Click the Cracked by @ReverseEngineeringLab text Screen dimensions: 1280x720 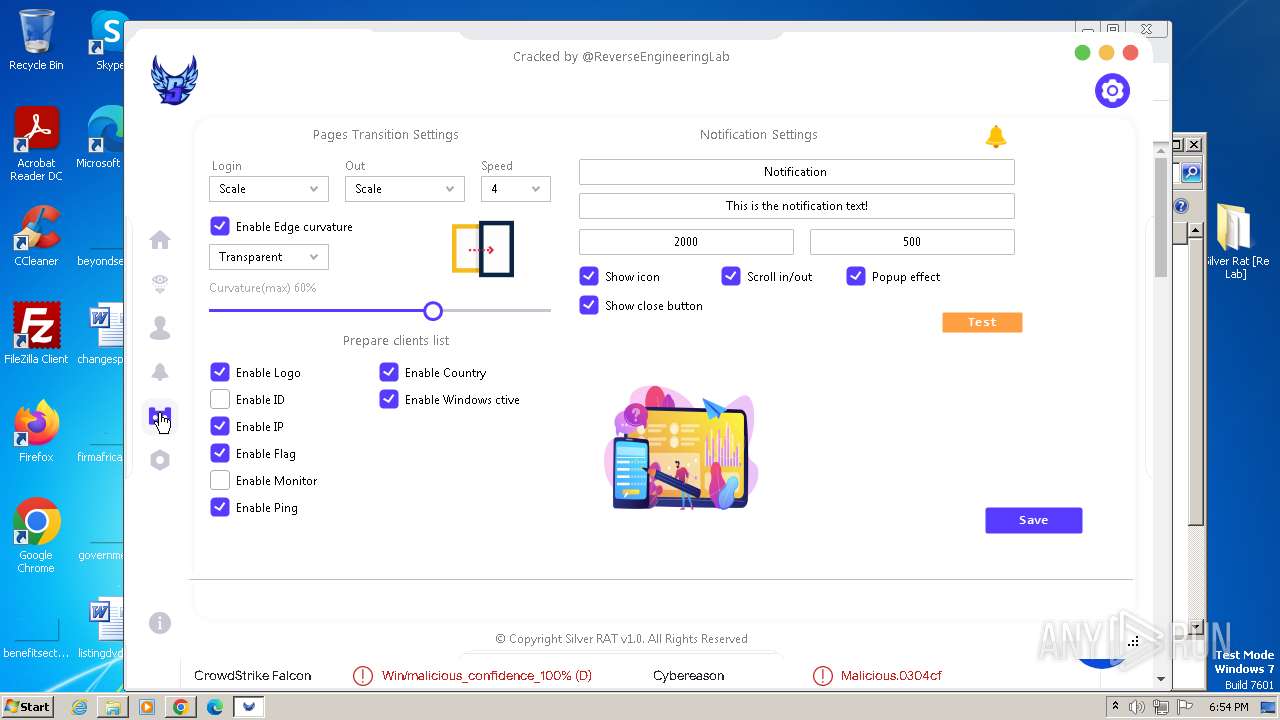621,57
